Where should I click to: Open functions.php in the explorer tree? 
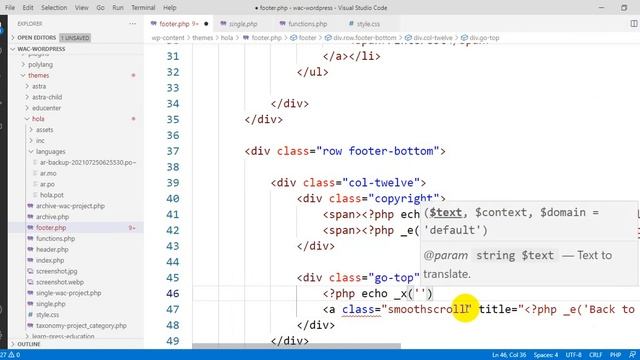click(x=55, y=239)
